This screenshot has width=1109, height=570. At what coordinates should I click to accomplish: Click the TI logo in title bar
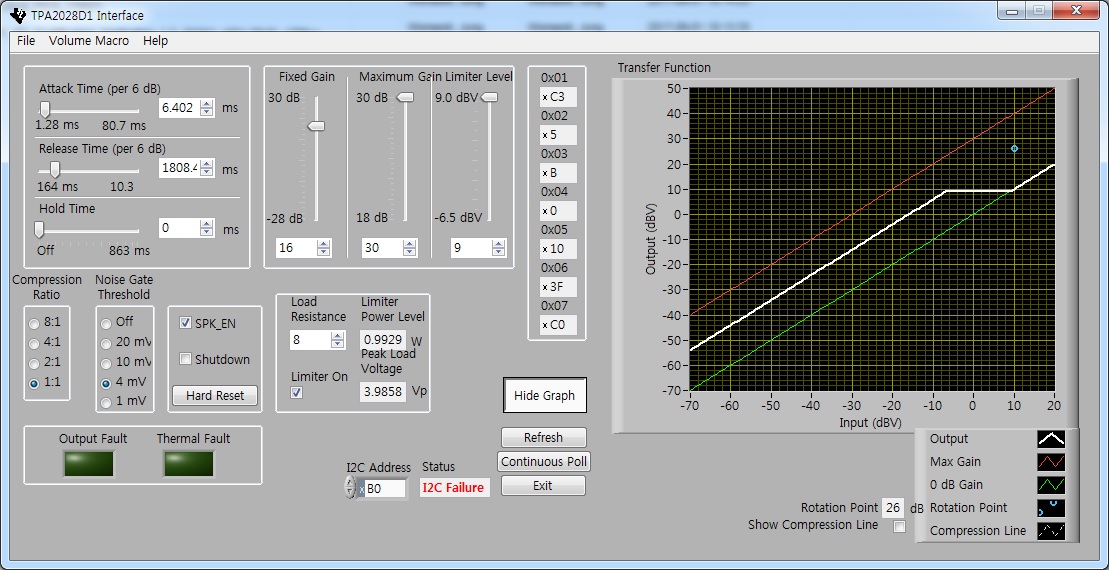click(20, 16)
